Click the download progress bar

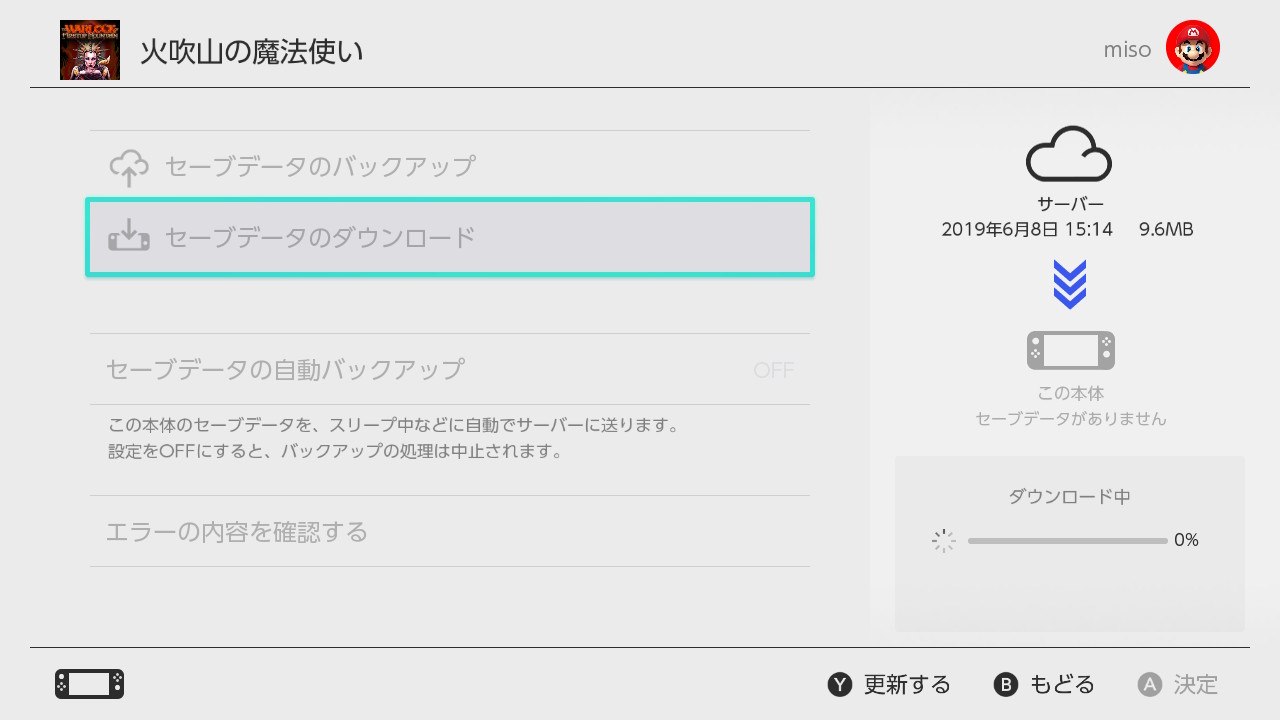pyautogui.click(x=1067, y=541)
